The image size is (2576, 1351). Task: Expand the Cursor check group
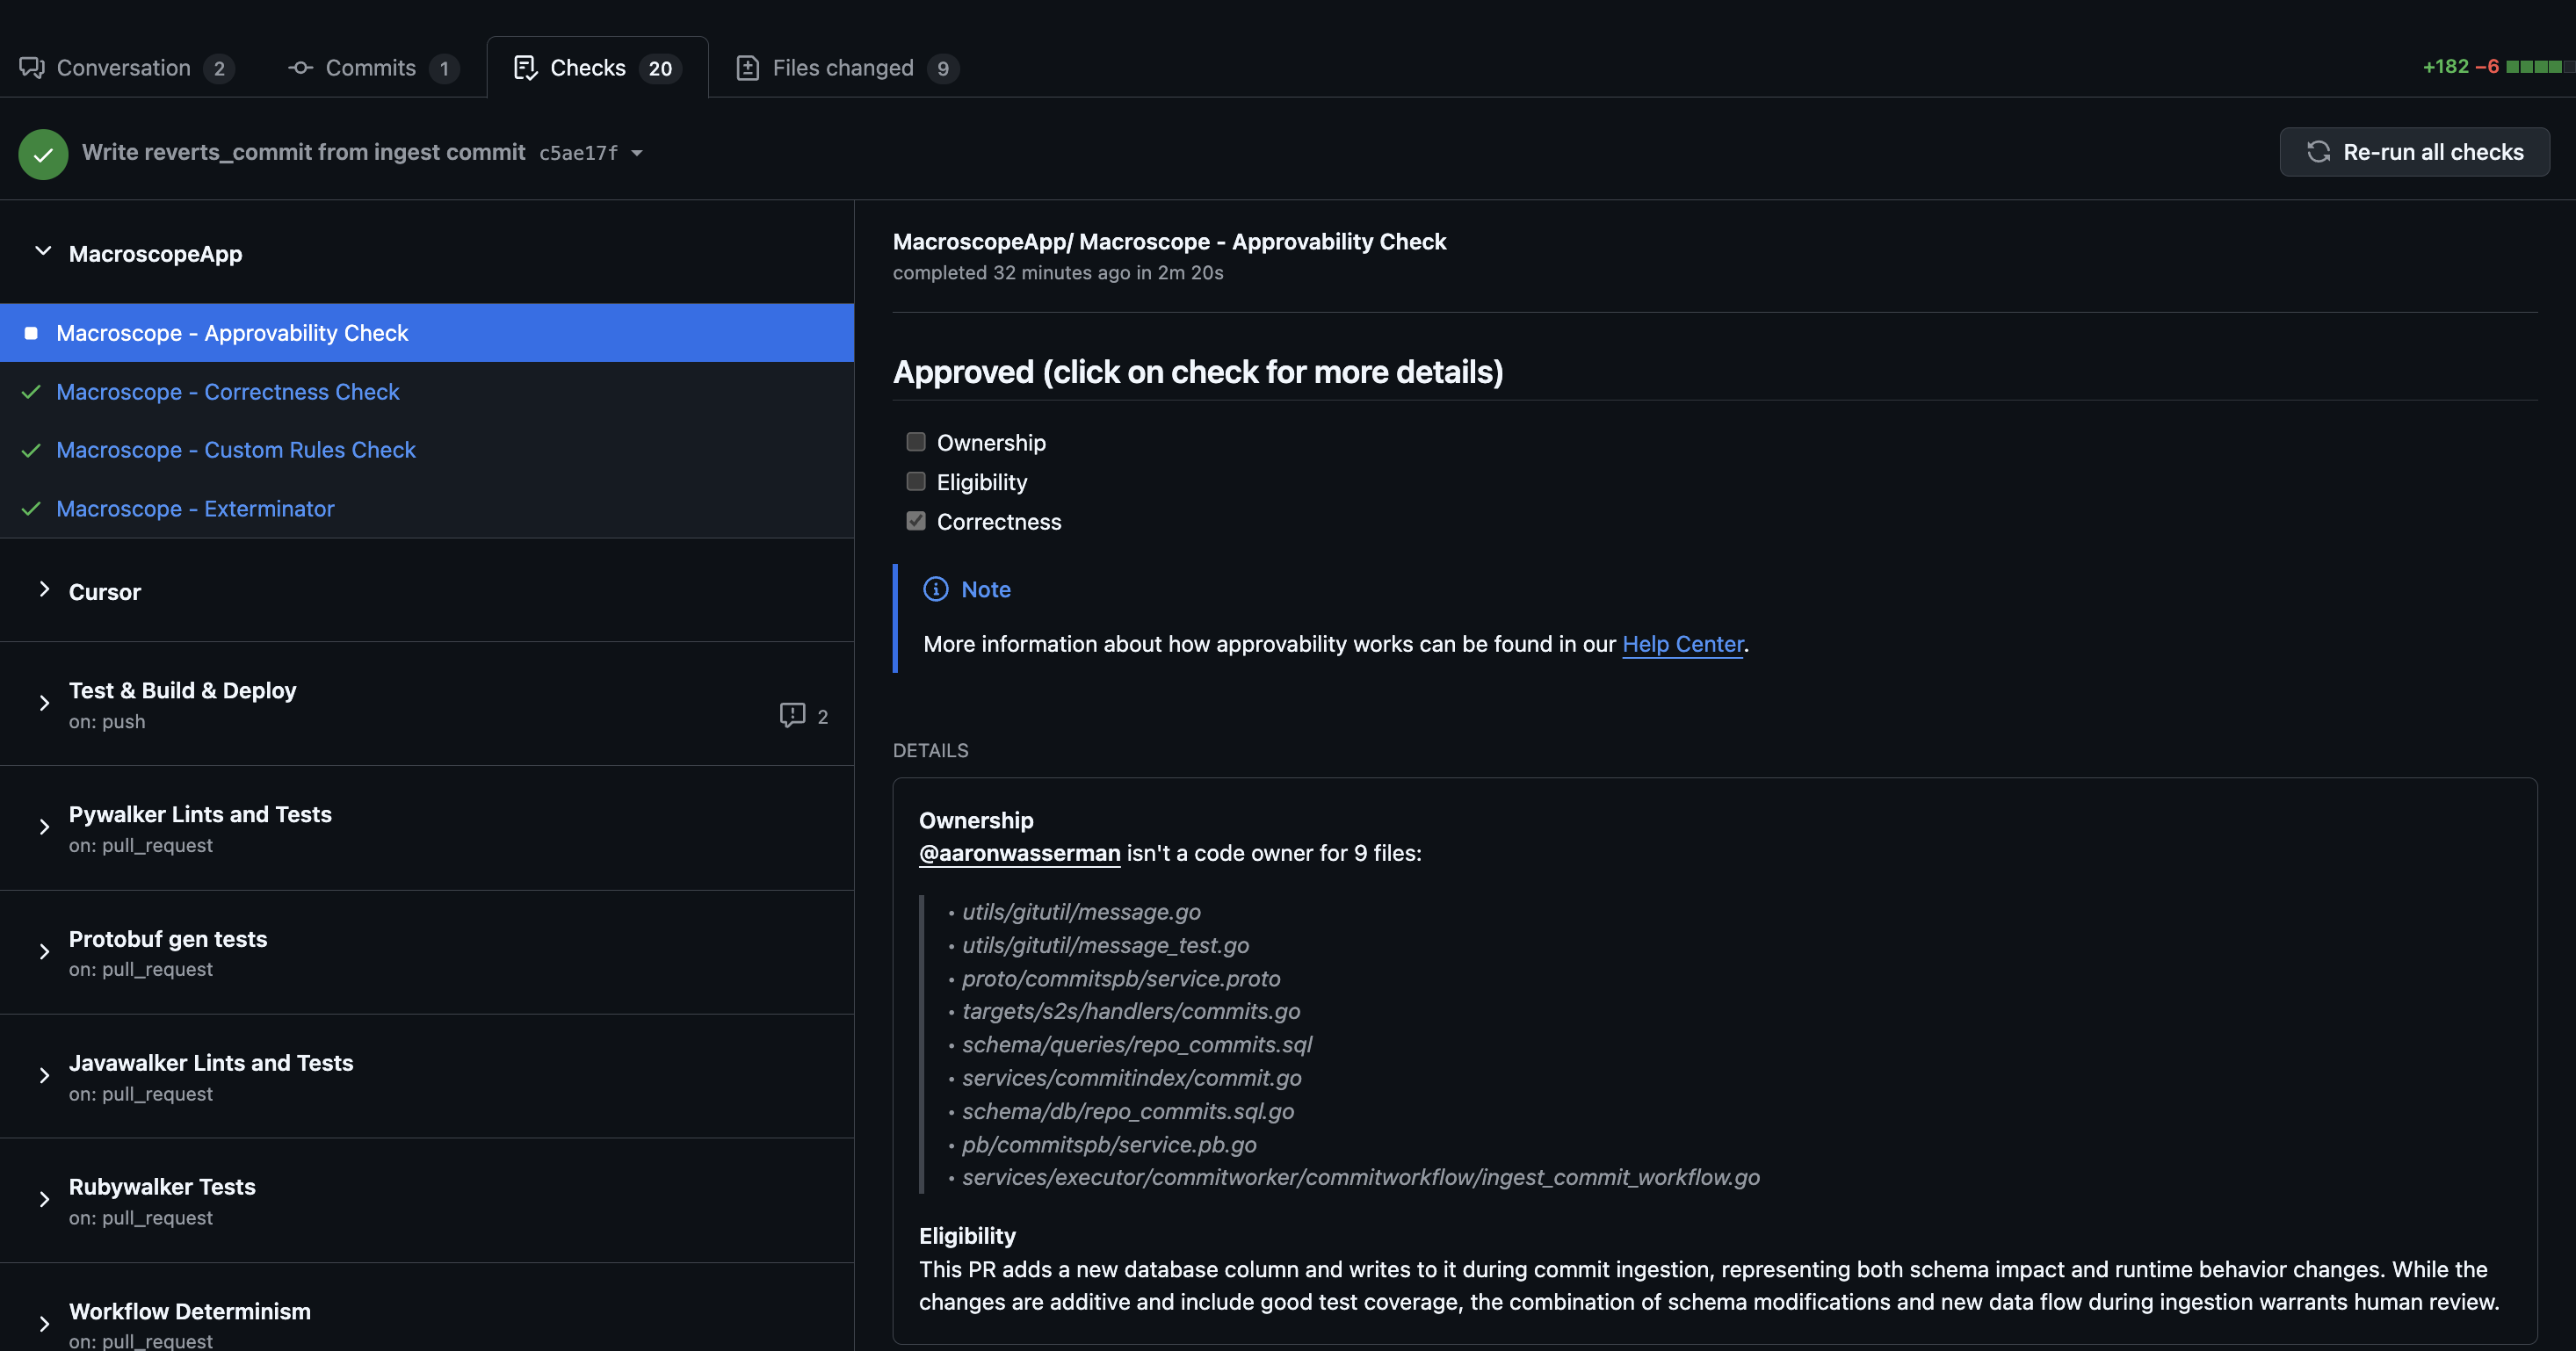pyautogui.click(x=43, y=590)
